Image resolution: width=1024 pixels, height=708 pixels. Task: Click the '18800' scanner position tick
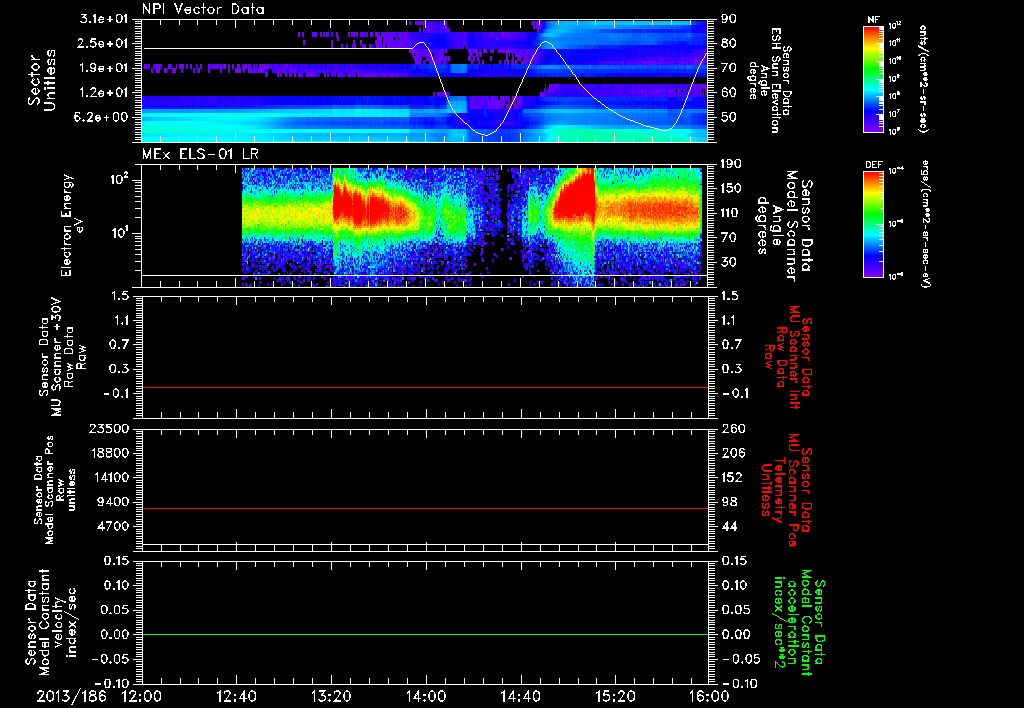tap(109, 453)
